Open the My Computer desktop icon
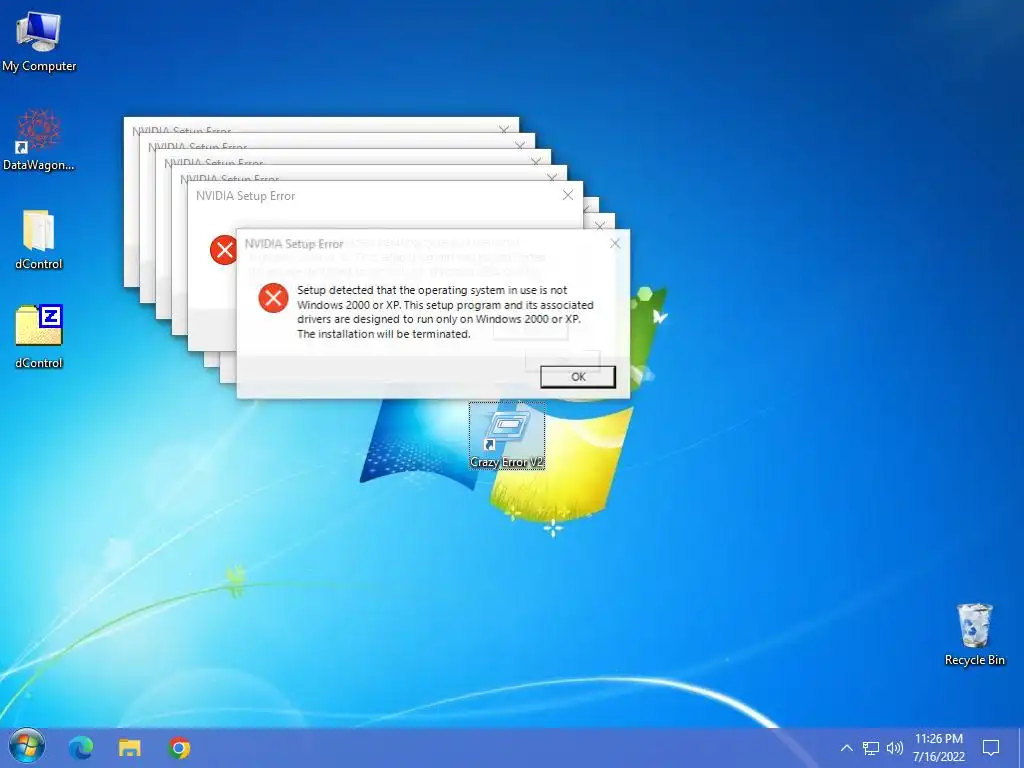The height and width of the screenshot is (768, 1024). (x=39, y=42)
